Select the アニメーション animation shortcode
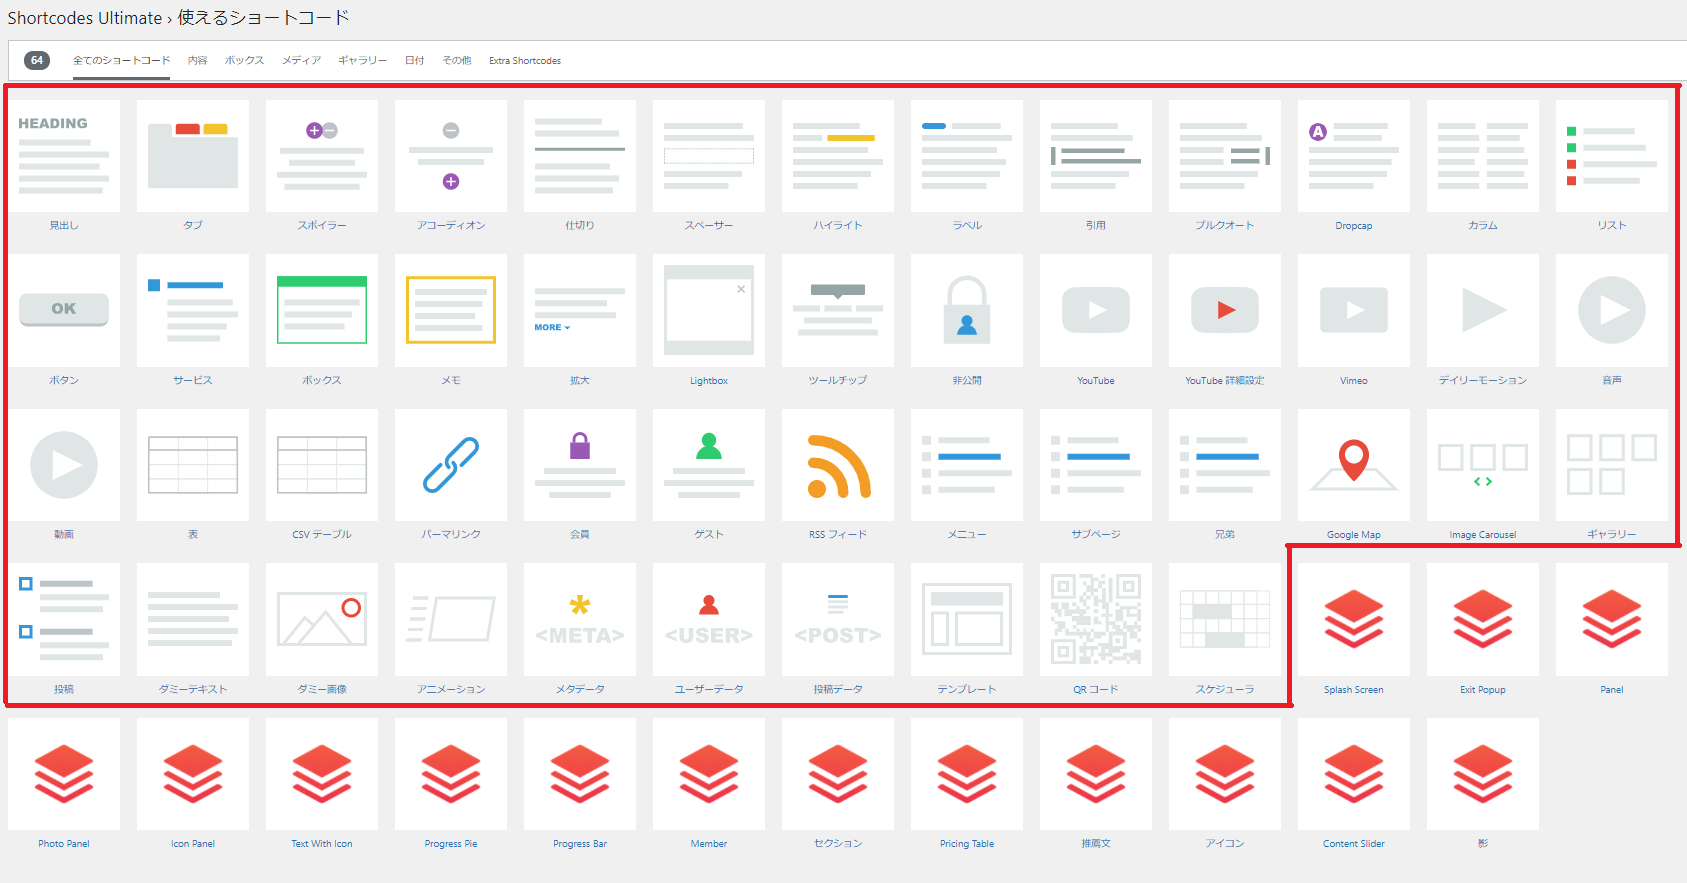This screenshot has height=883, width=1687. tap(451, 619)
